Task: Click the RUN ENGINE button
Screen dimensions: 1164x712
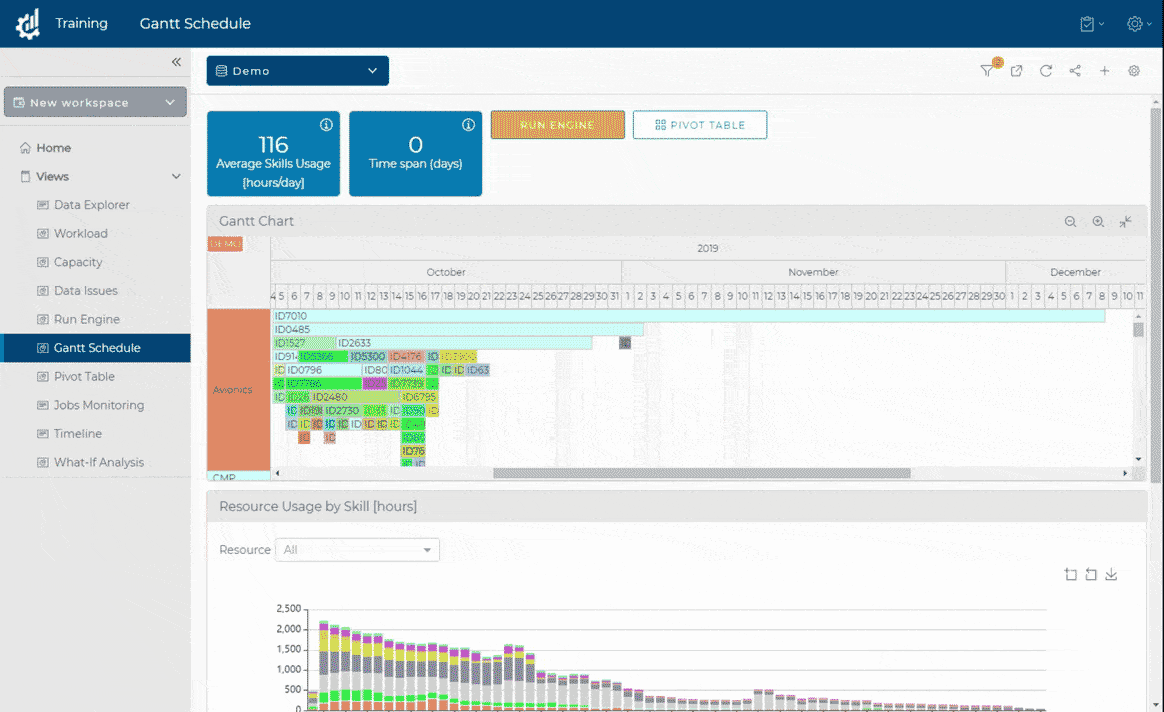Action: (557, 124)
